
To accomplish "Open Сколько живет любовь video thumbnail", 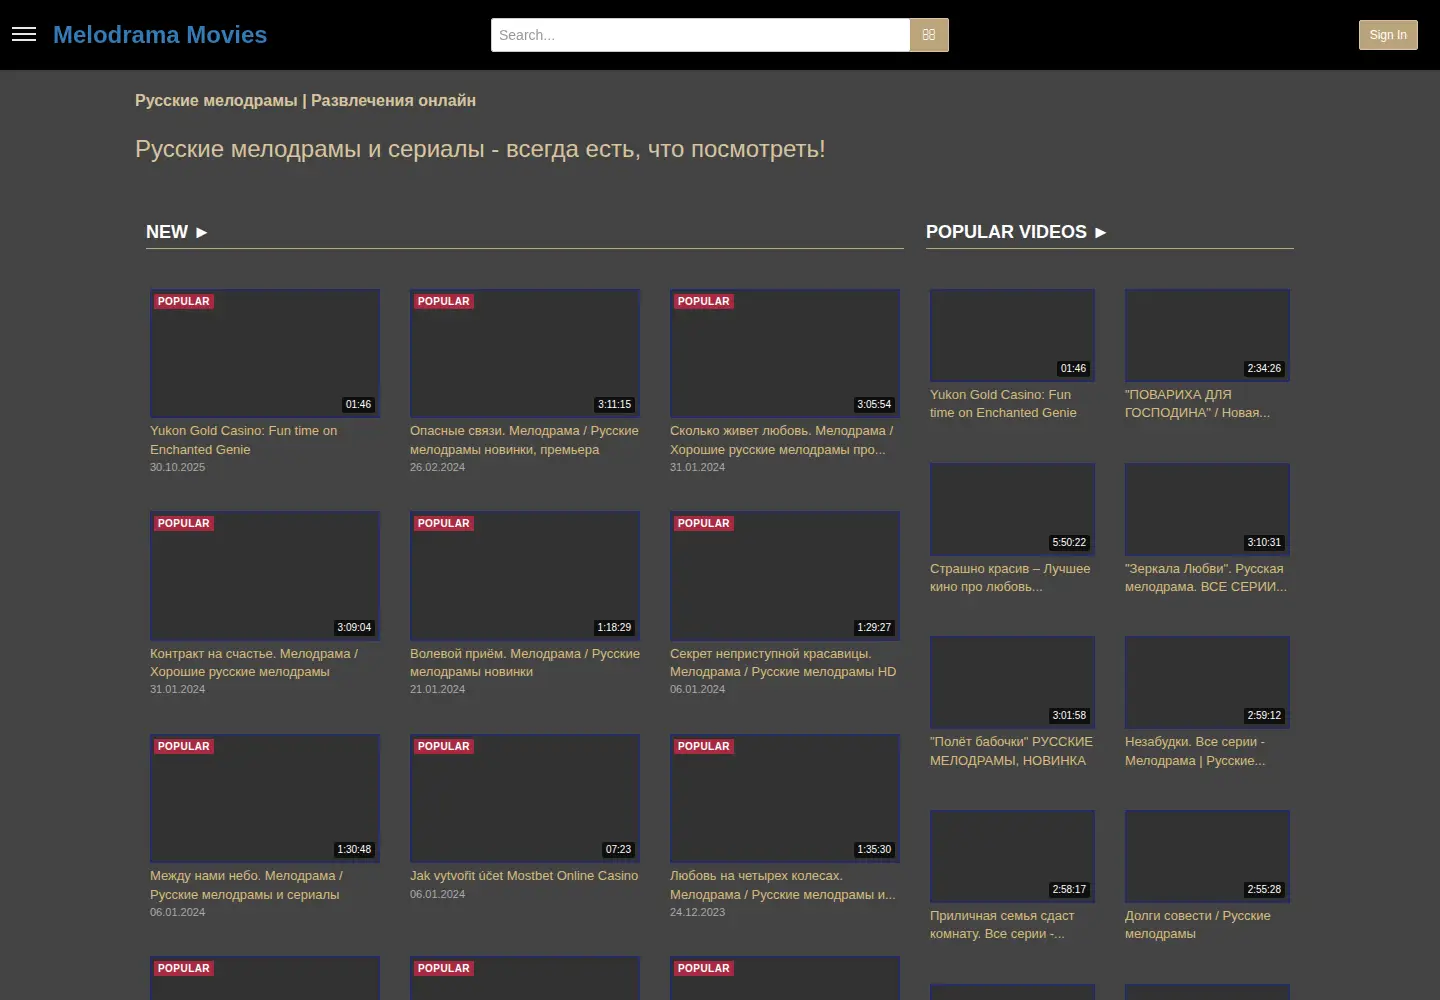I will pos(785,353).
